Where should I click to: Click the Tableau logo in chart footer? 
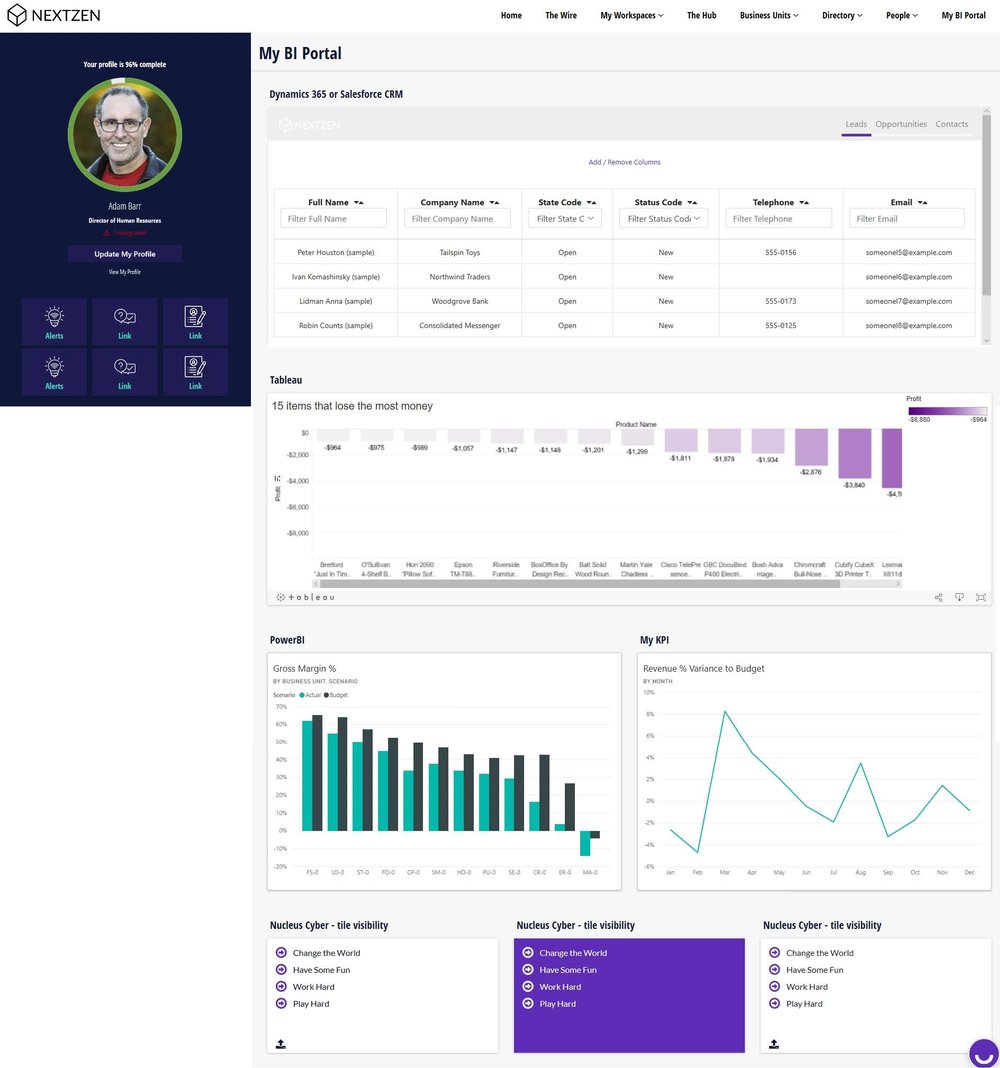pos(305,597)
